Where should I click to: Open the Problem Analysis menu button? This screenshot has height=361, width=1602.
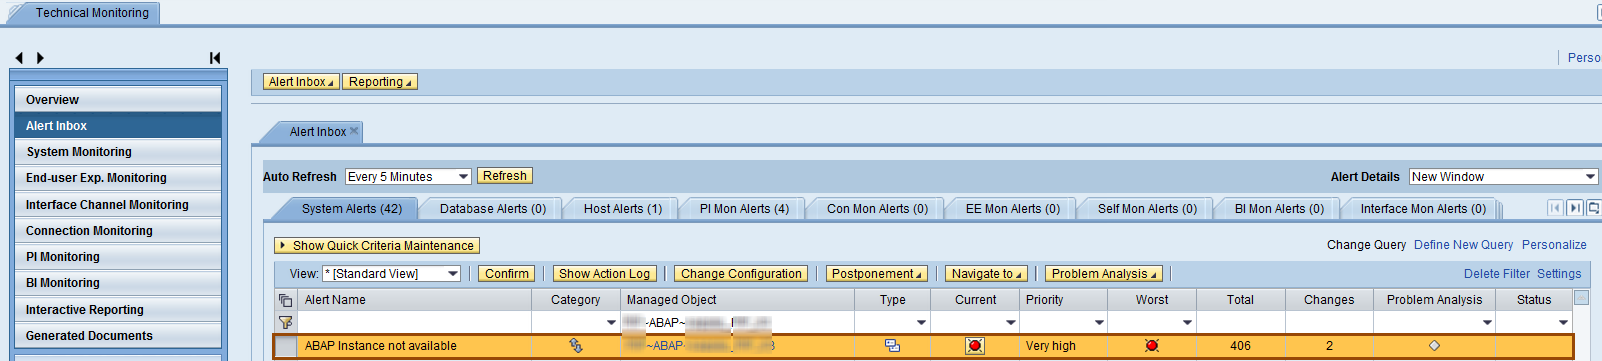pos(1103,274)
